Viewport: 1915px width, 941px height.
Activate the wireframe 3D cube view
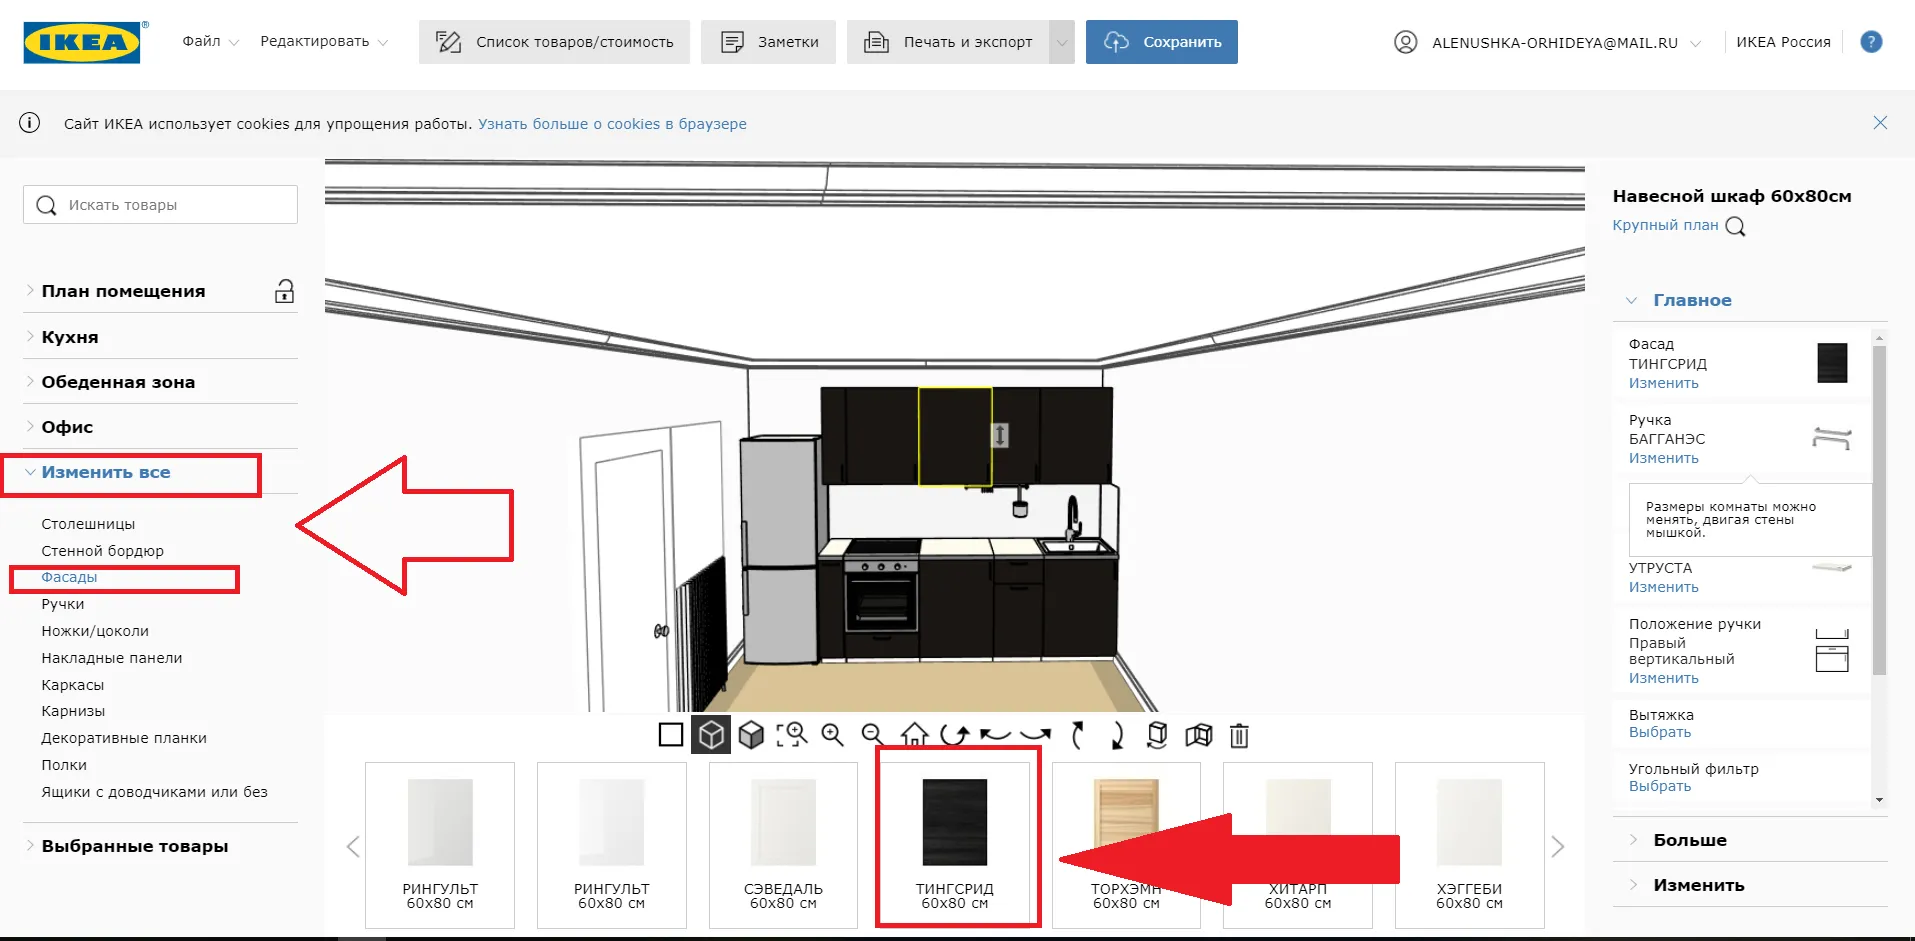click(711, 736)
